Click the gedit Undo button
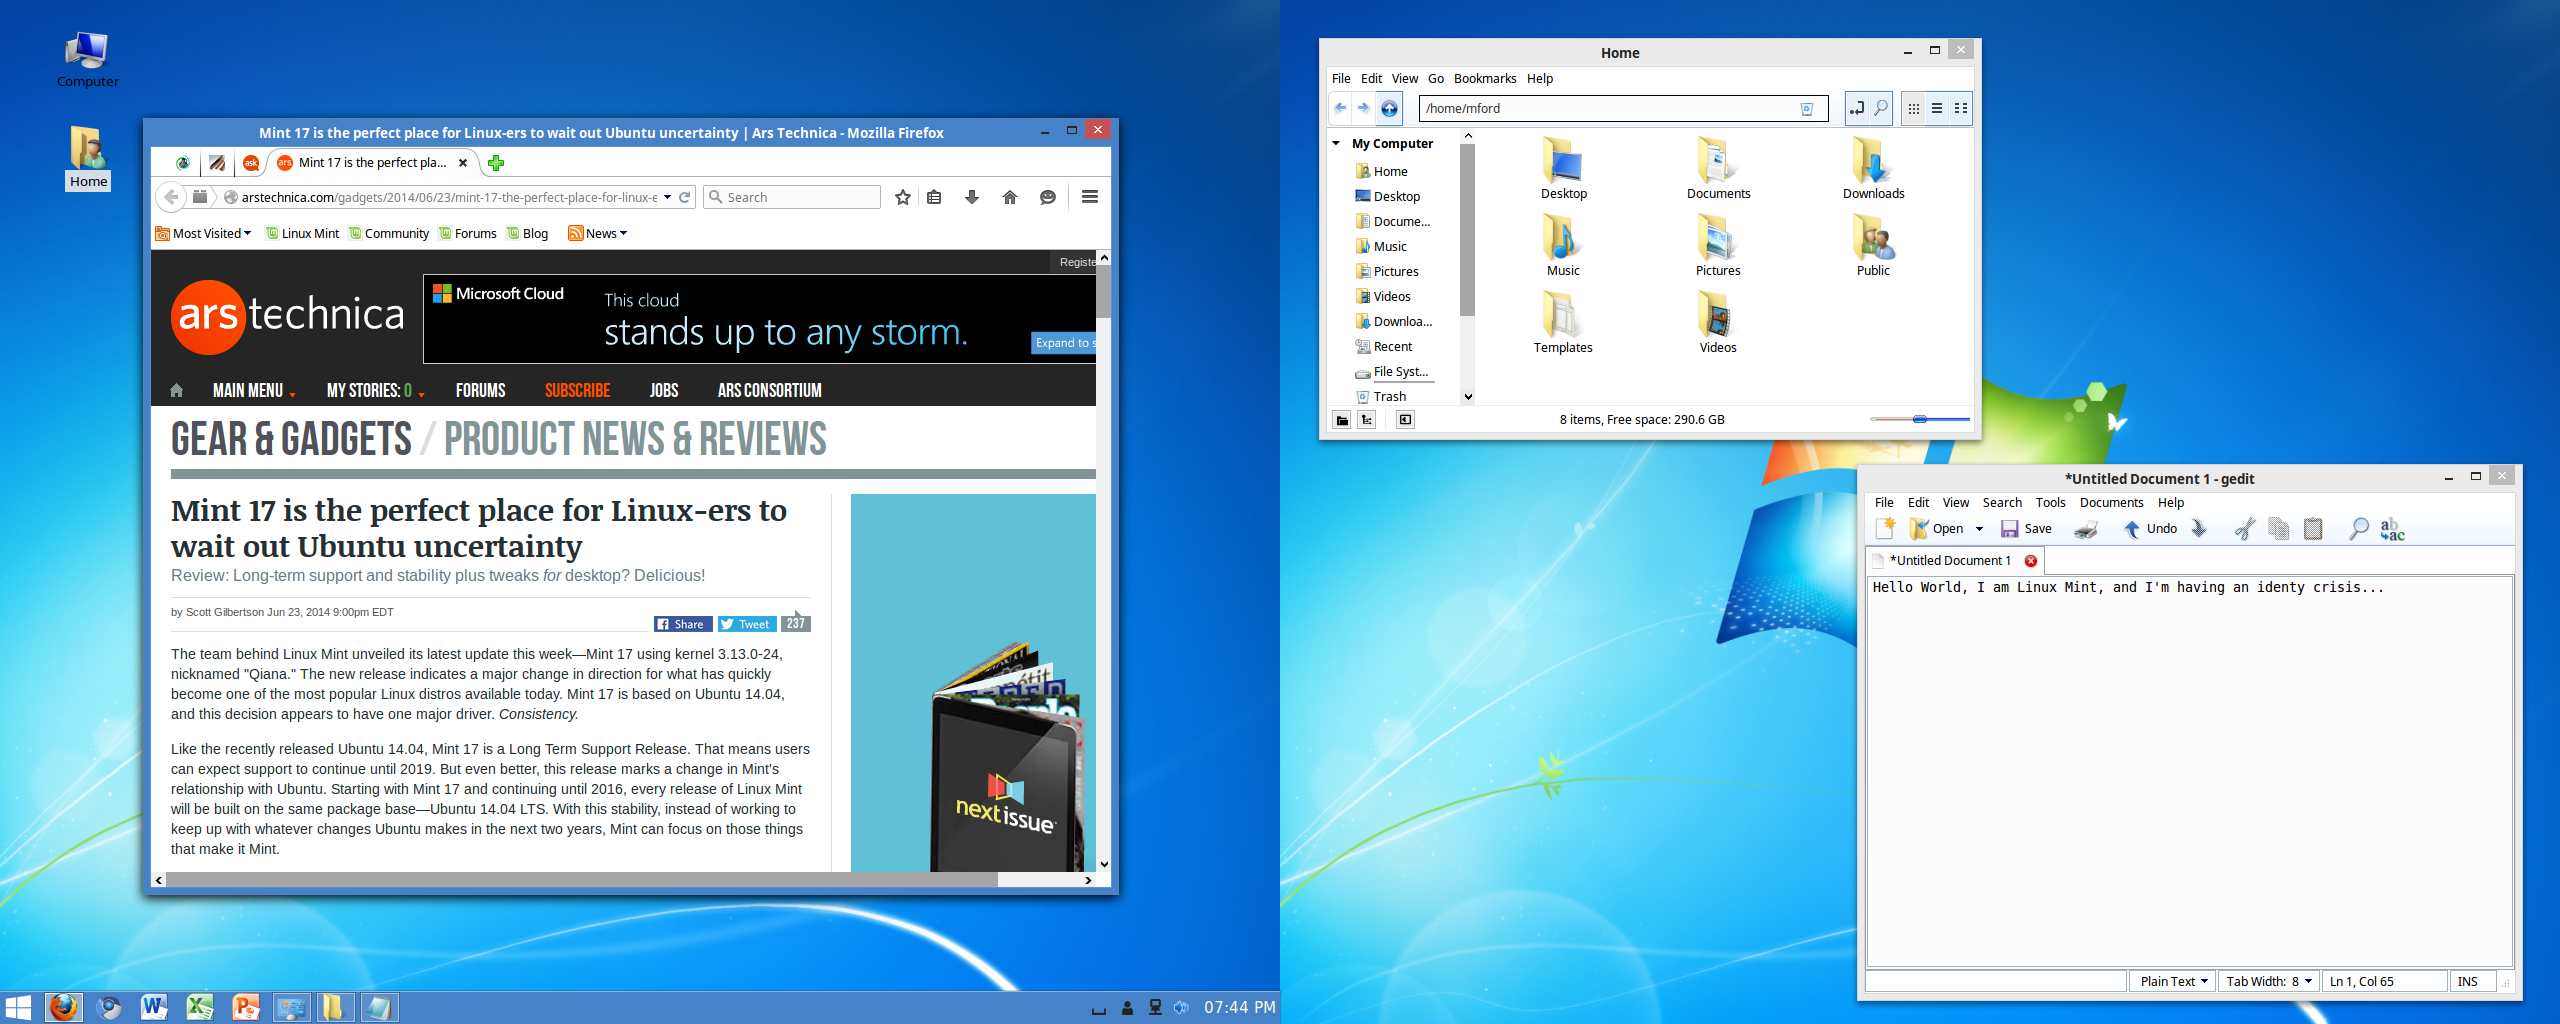 tap(2150, 529)
